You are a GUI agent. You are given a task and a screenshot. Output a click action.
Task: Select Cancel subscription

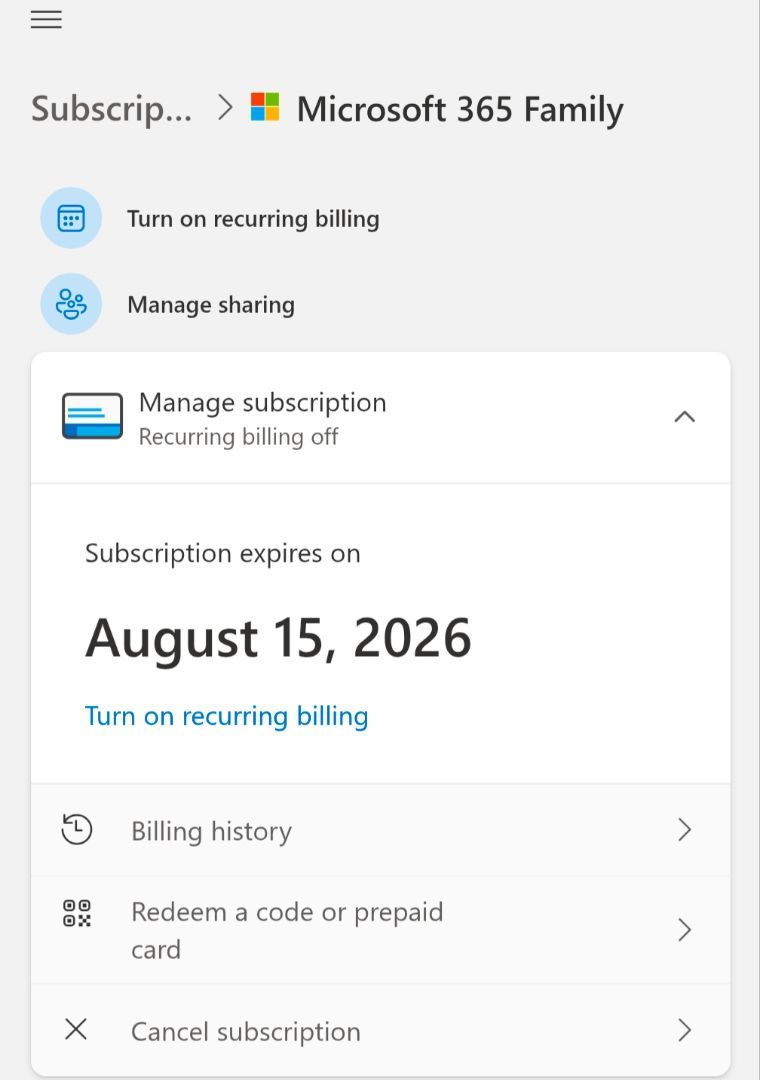[380, 1030]
